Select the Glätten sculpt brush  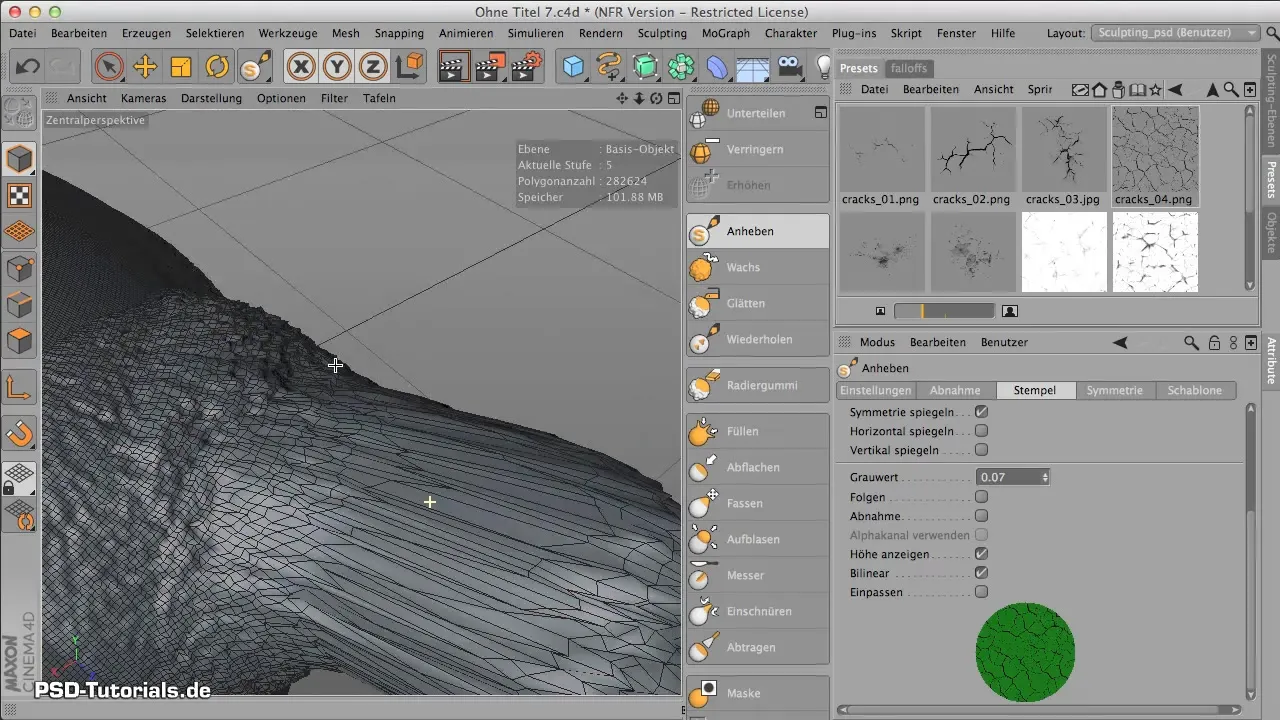[758, 303]
